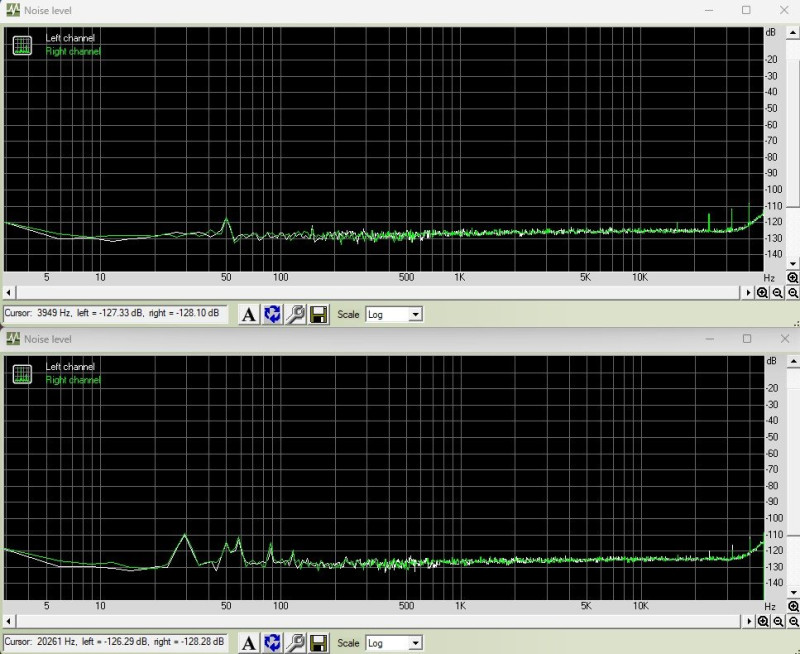Screen dimensions: 800x654
Task: Minimize the upper Noise level window
Action: pos(709,10)
